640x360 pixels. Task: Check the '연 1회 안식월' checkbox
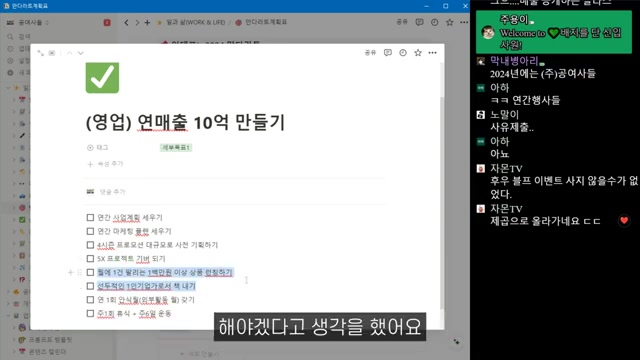(x=90, y=300)
